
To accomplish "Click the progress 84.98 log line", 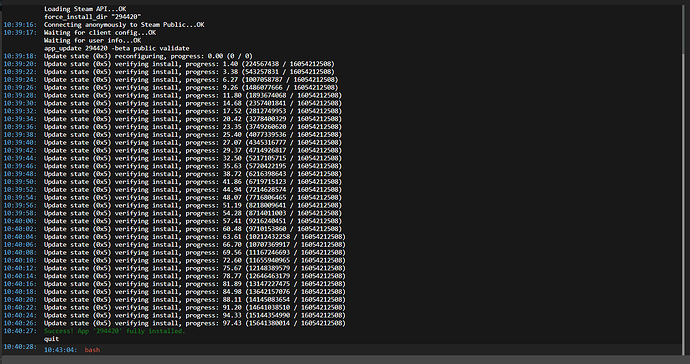I will click(195, 292).
